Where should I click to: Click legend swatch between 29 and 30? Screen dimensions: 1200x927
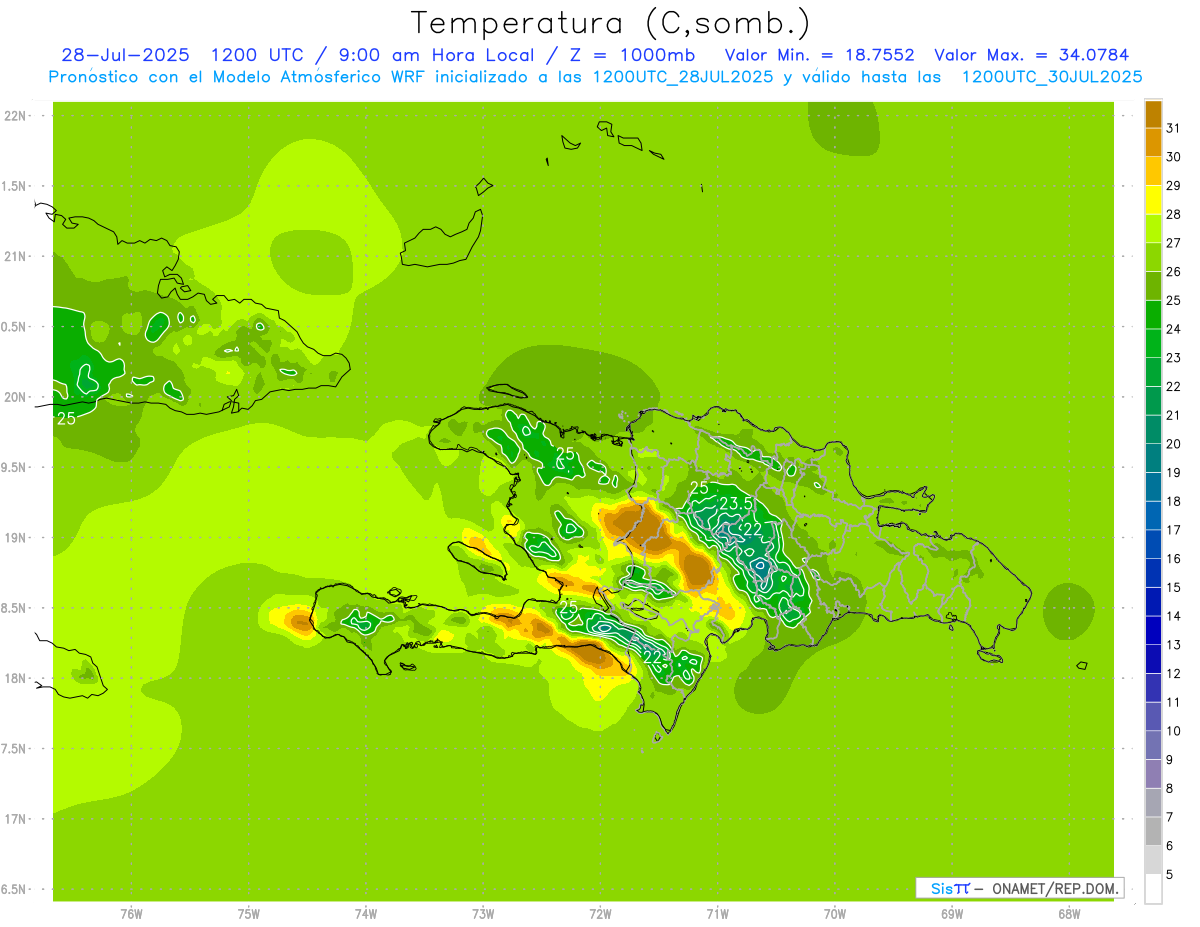(1153, 171)
